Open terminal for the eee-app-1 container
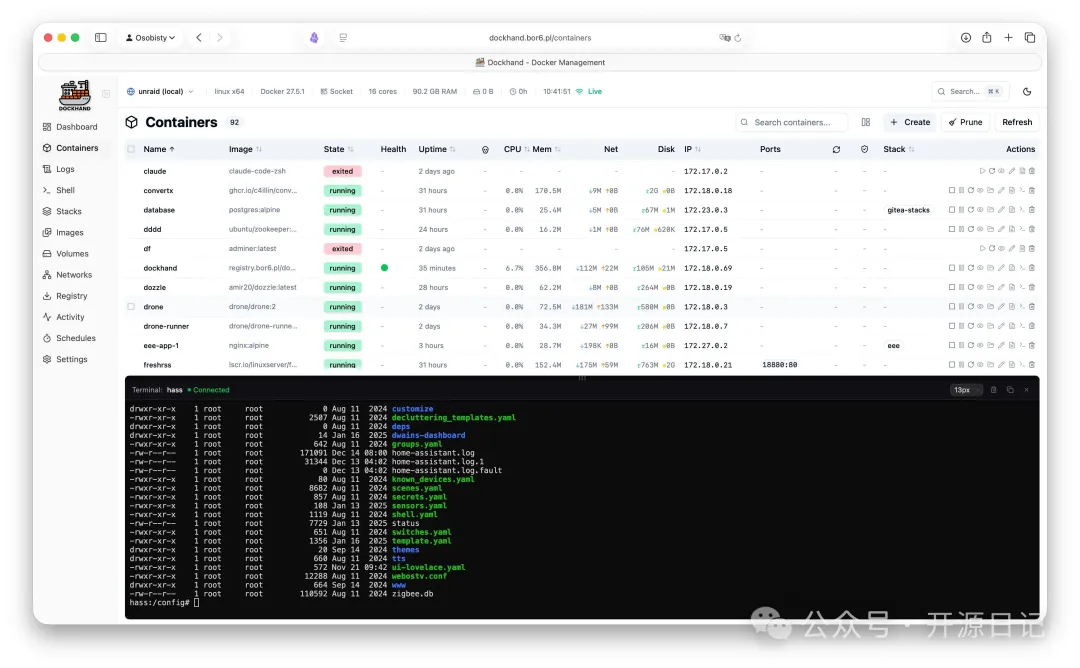Screen dimensions: 1080x668 point(1022,345)
